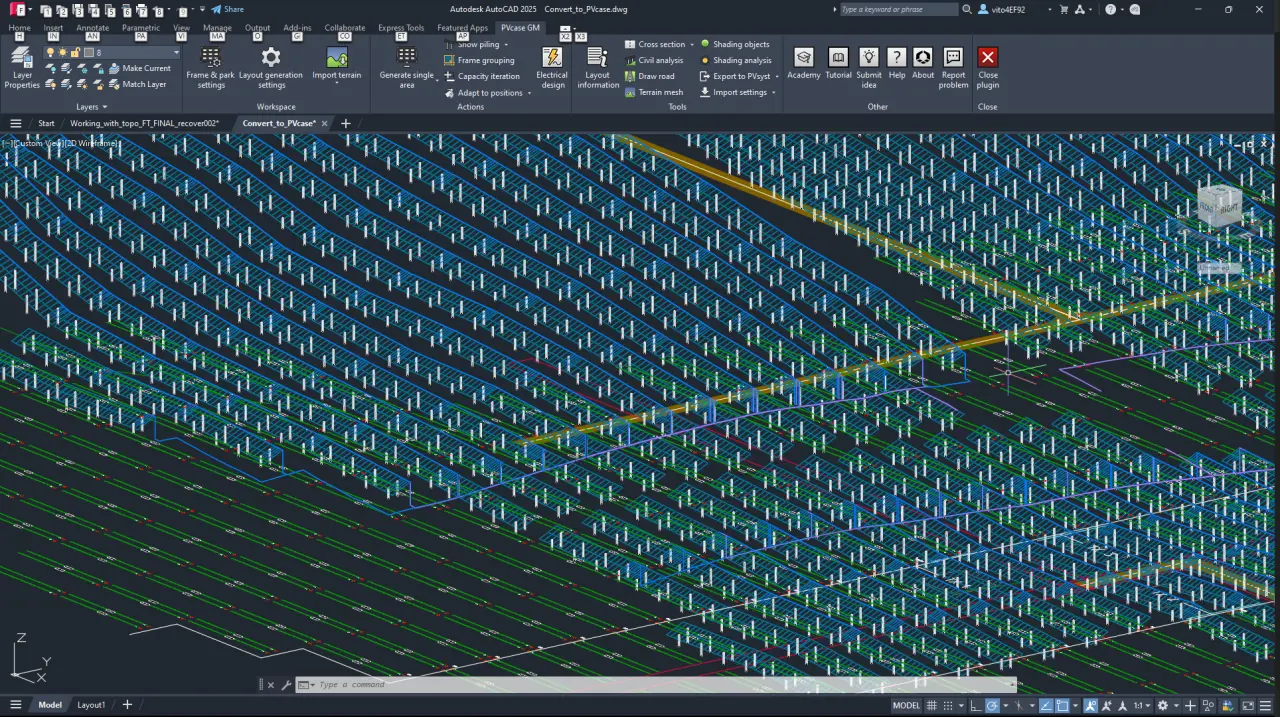The image size is (1280, 717).
Task: Click Generate single area tool
Action: coord(407,67)
